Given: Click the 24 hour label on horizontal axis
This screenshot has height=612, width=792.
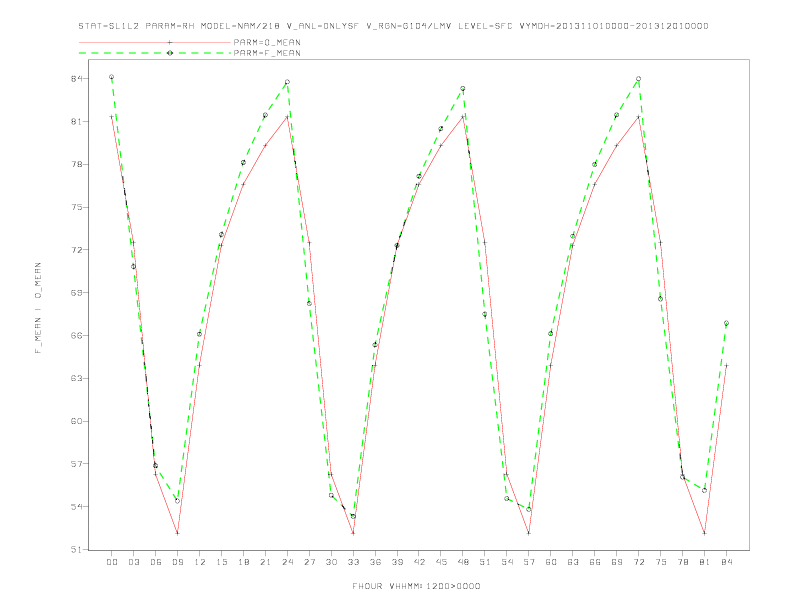Looking at the screenshot, I should [287, 562].
